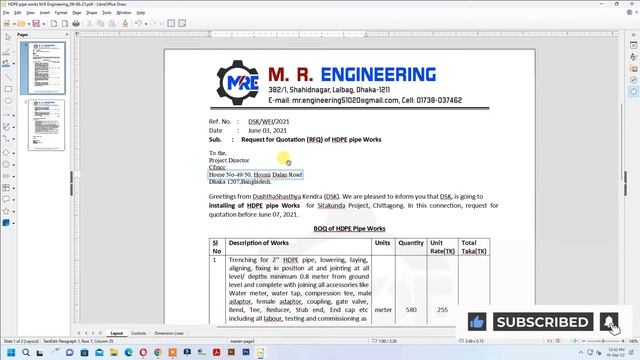Click the Redo arrow icon
This screenshot has height=360, width=640.
(x=153, y=24)
